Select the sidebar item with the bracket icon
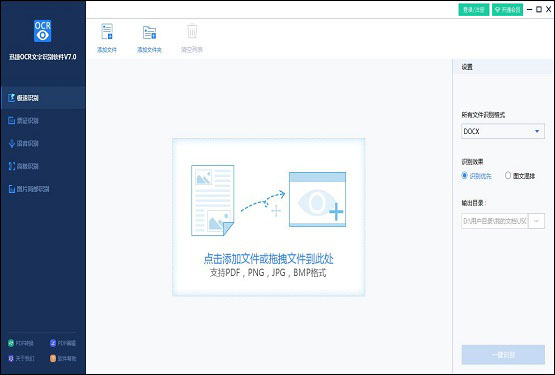 (43, 166)
